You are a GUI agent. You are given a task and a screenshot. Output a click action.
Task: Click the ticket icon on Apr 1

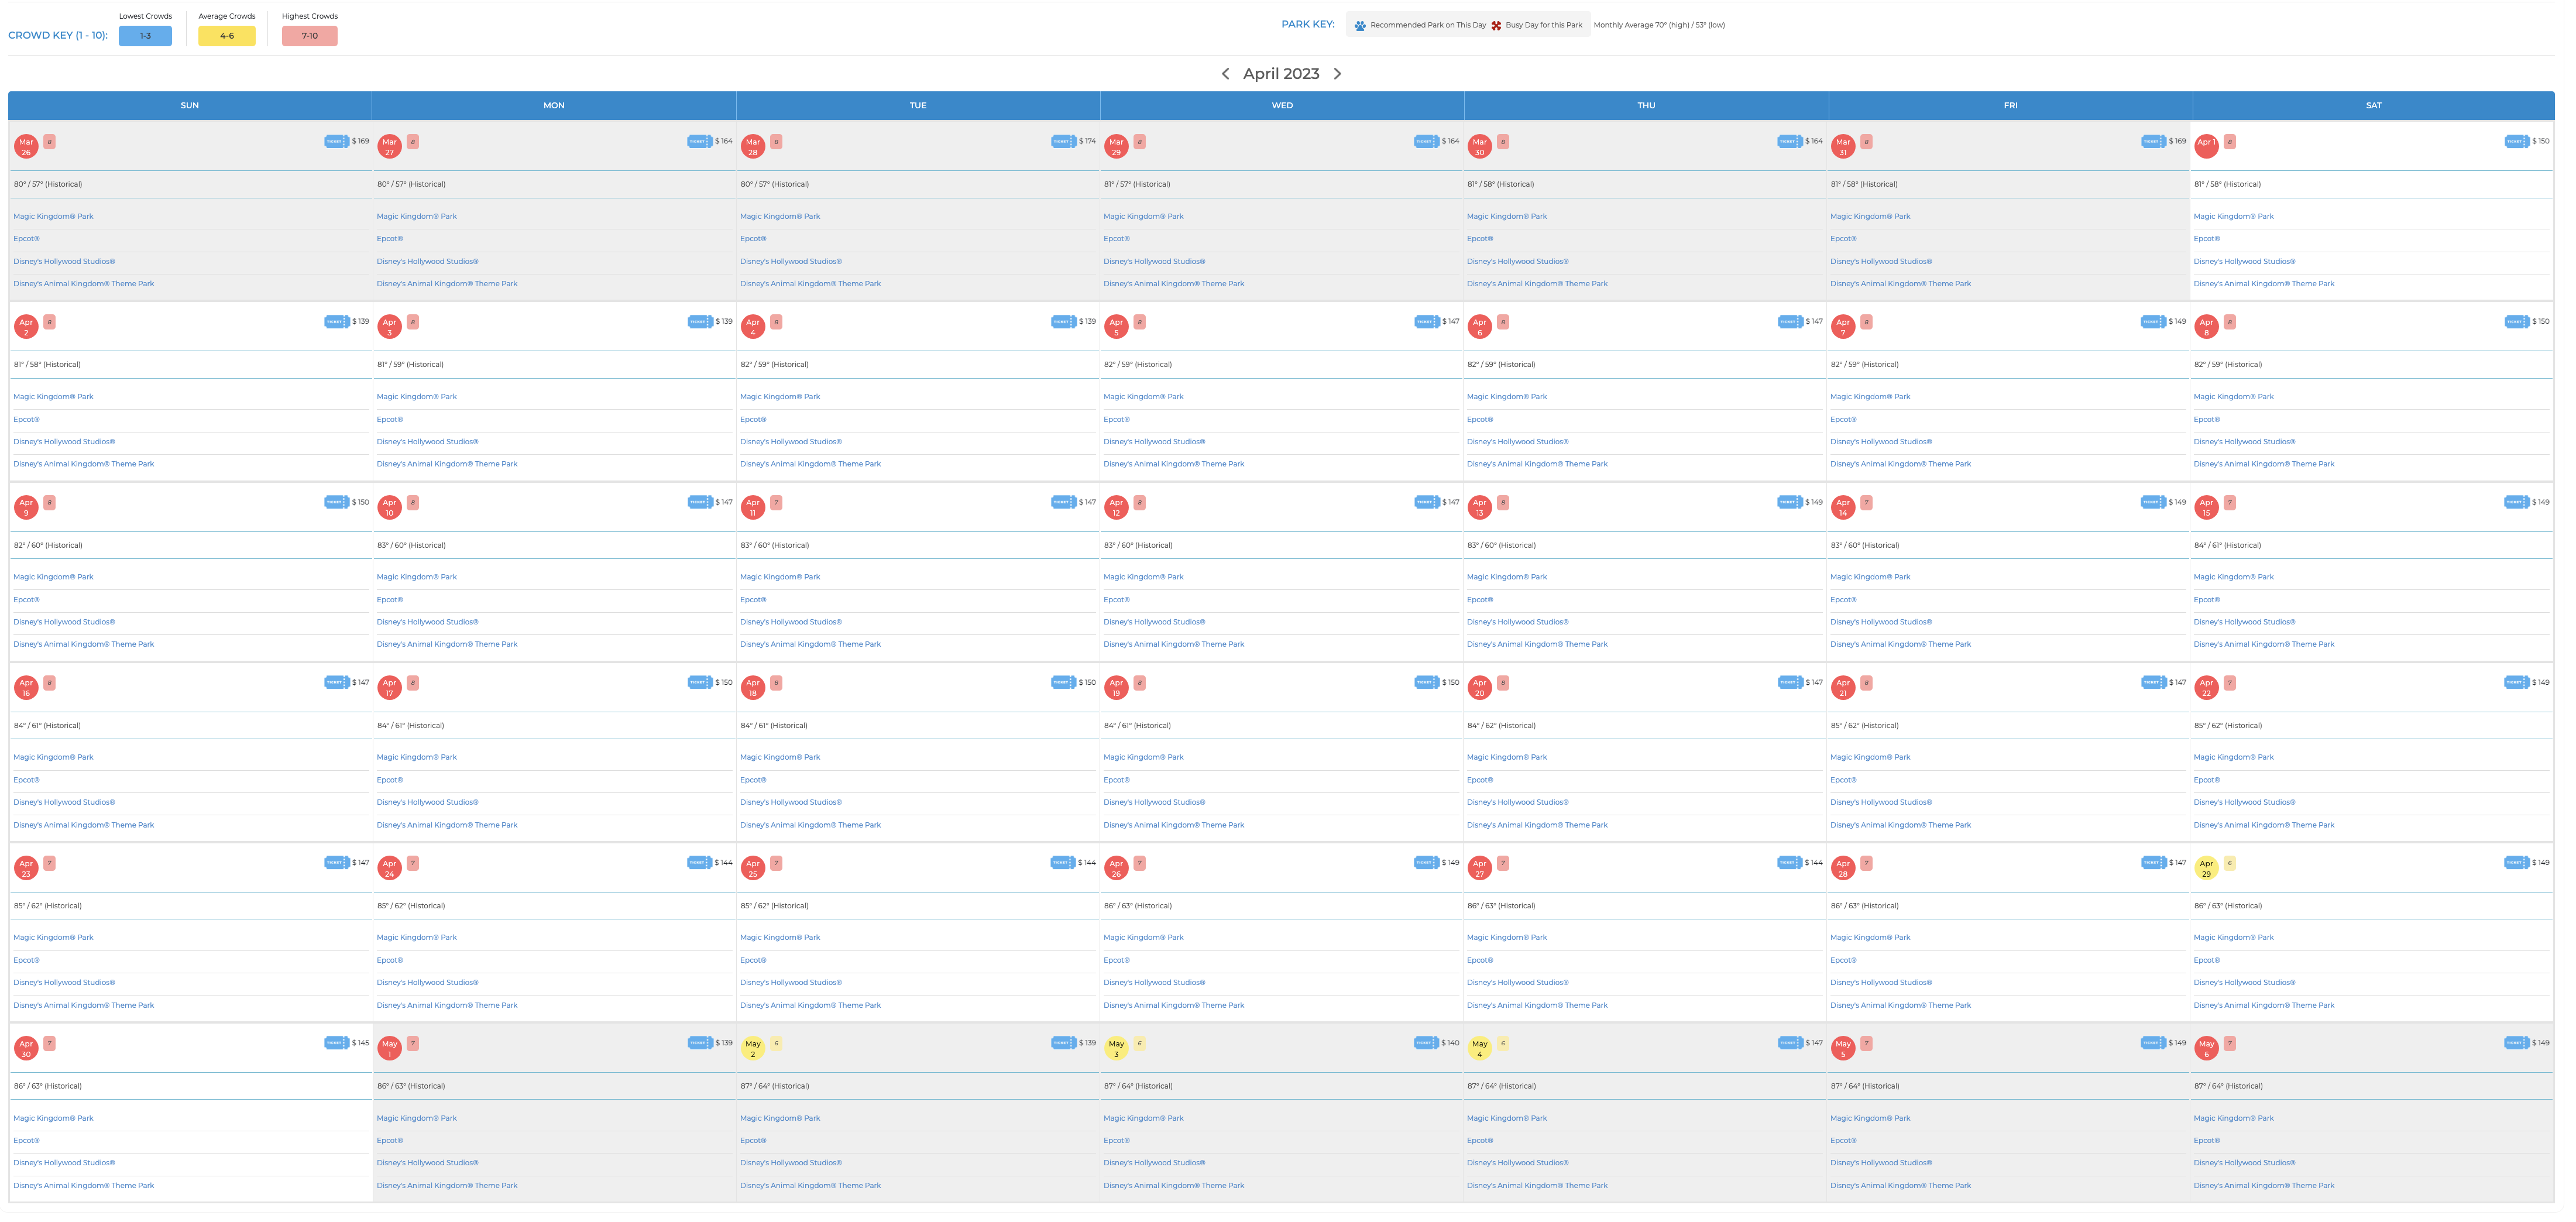point(2516,142)
